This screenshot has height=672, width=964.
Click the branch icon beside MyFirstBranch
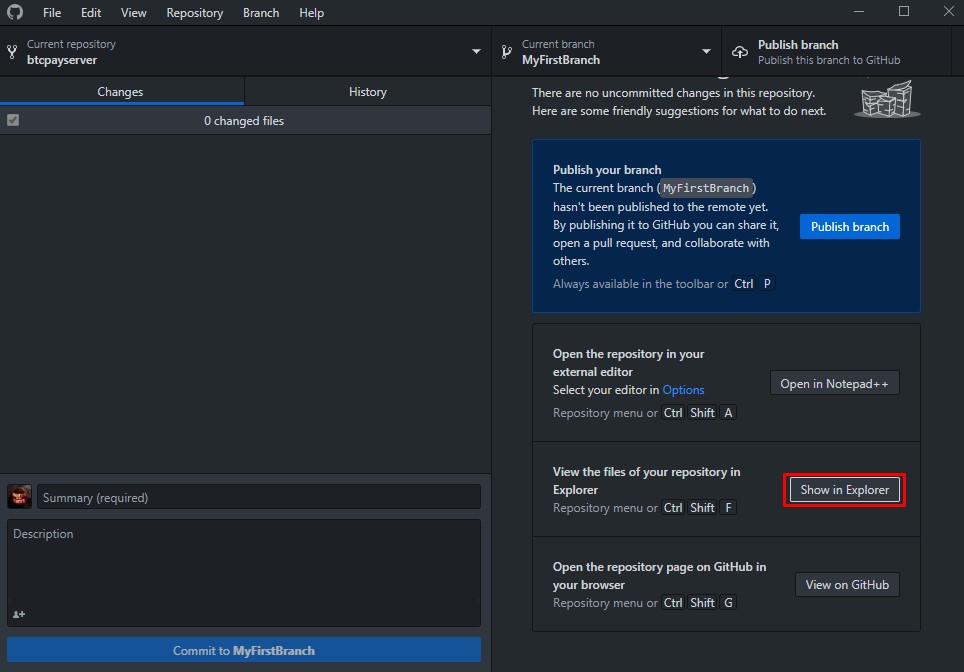click(x=507, y=52)
